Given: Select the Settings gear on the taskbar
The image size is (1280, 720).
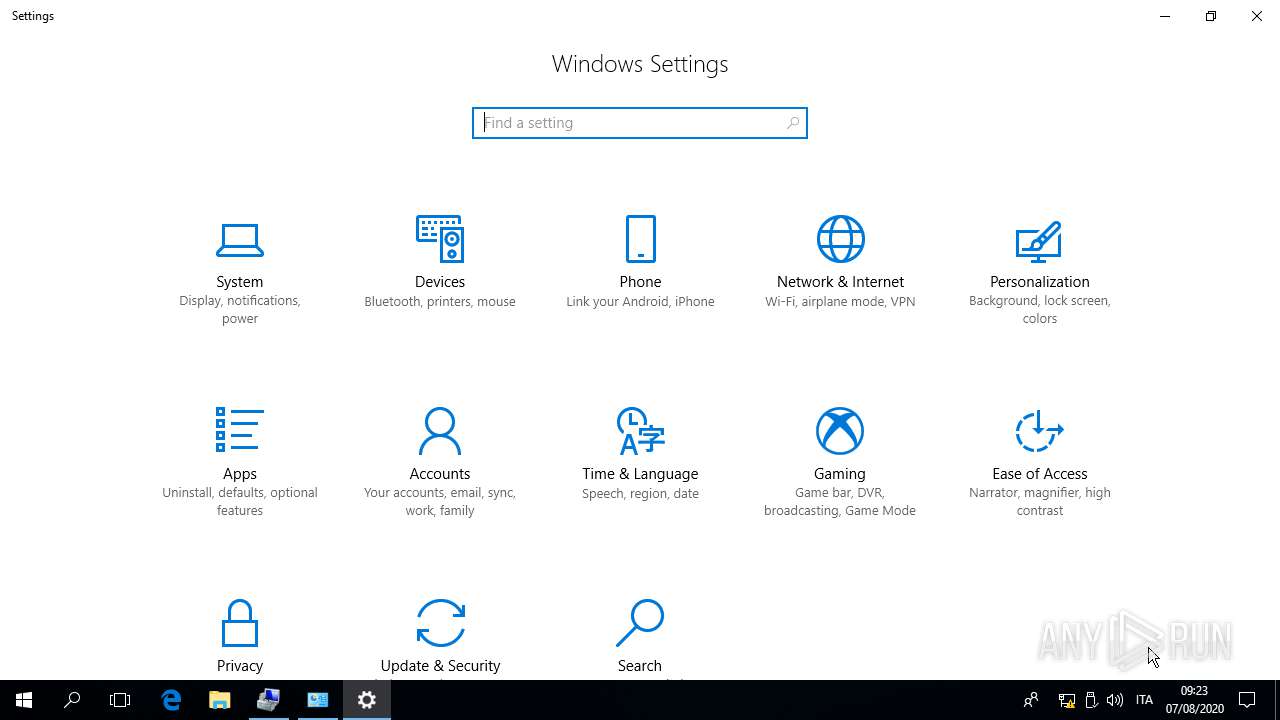Looking at the screenshot, I should click(367, 700).
